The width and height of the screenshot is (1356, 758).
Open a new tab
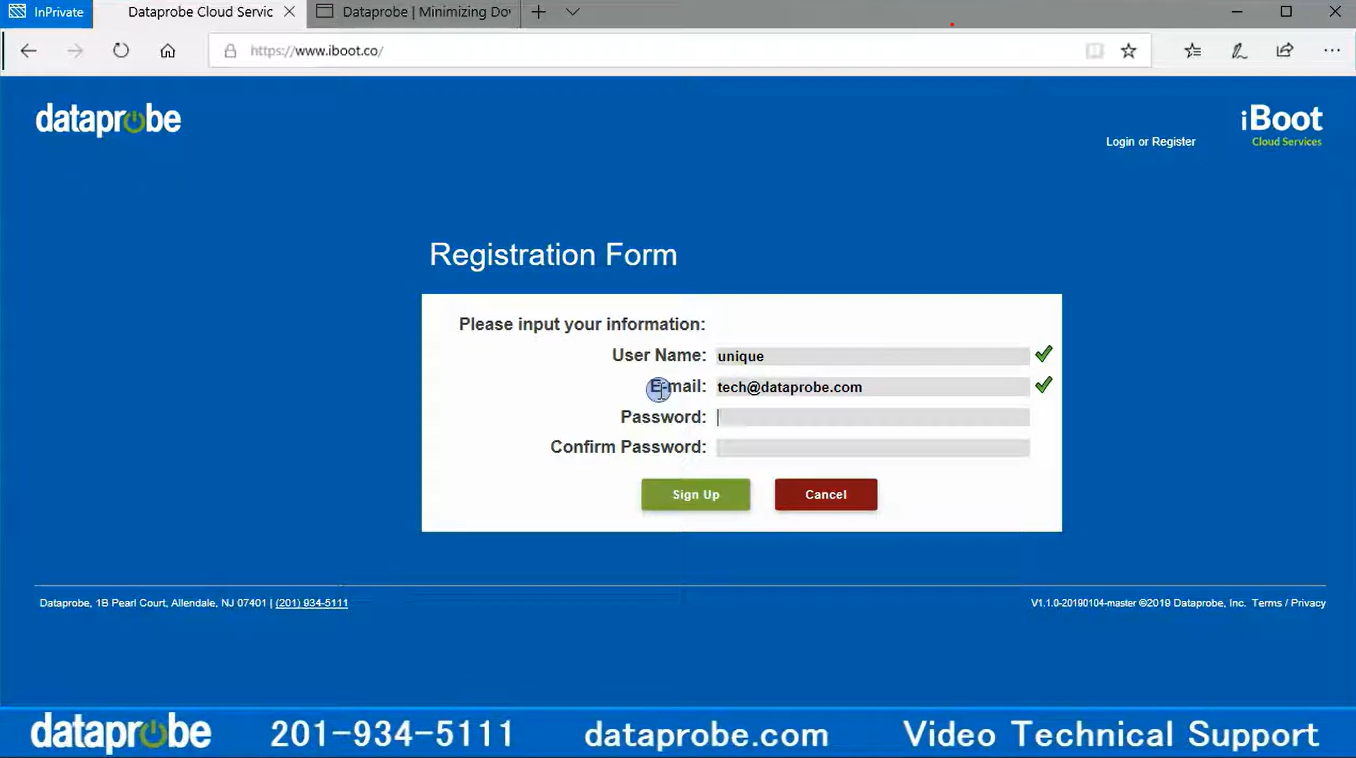pyautogui.click(x=538, y=13)
